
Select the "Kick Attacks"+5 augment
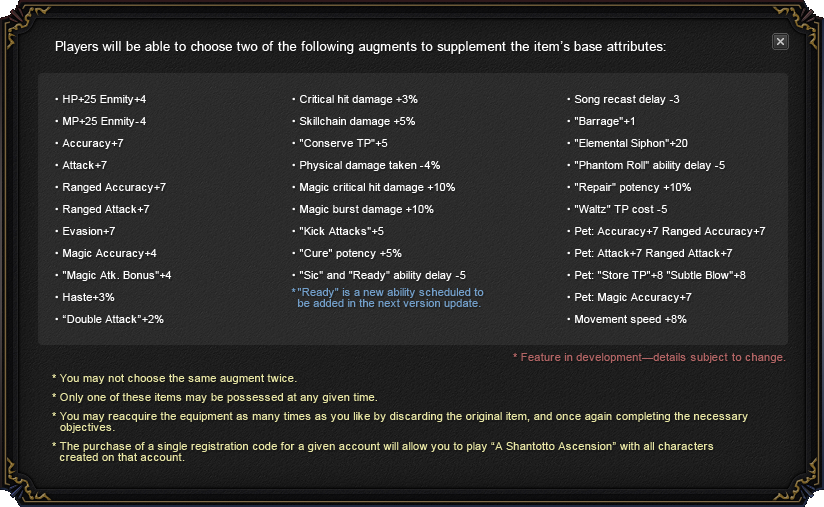tap(341, 231)
